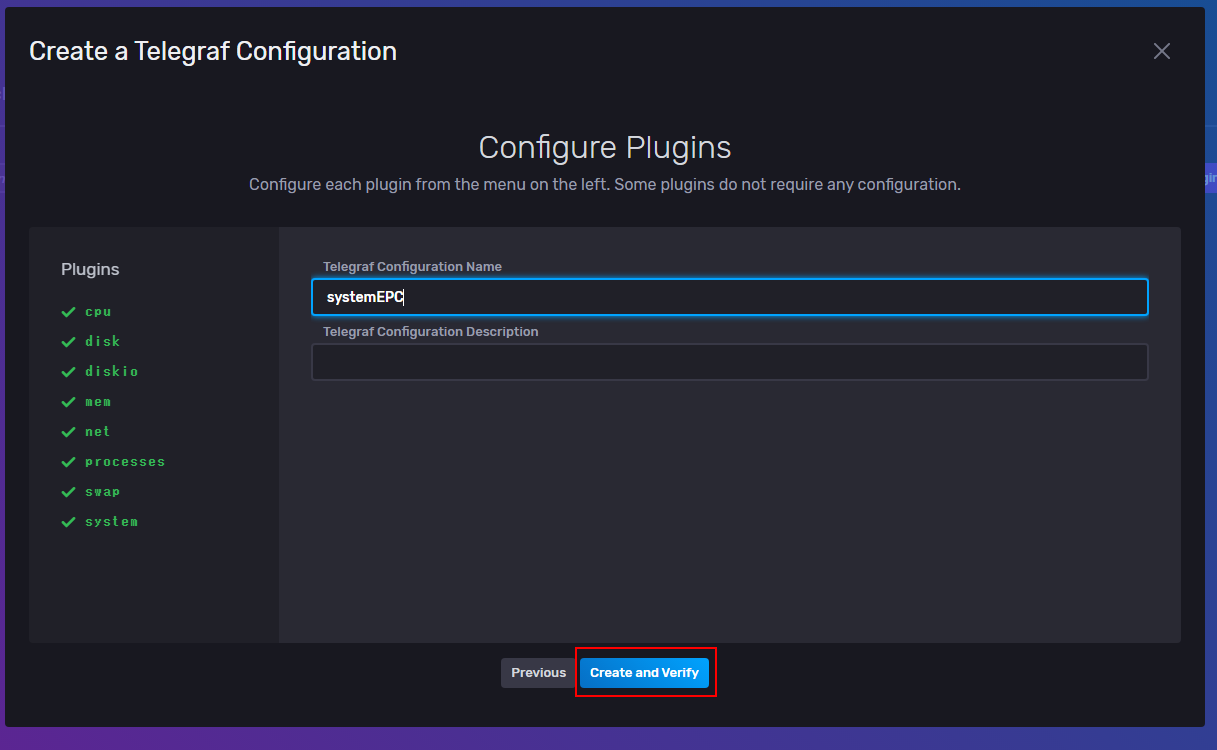Click the checkmark icon beside system

pyautogui.click(x=68, y=522)
